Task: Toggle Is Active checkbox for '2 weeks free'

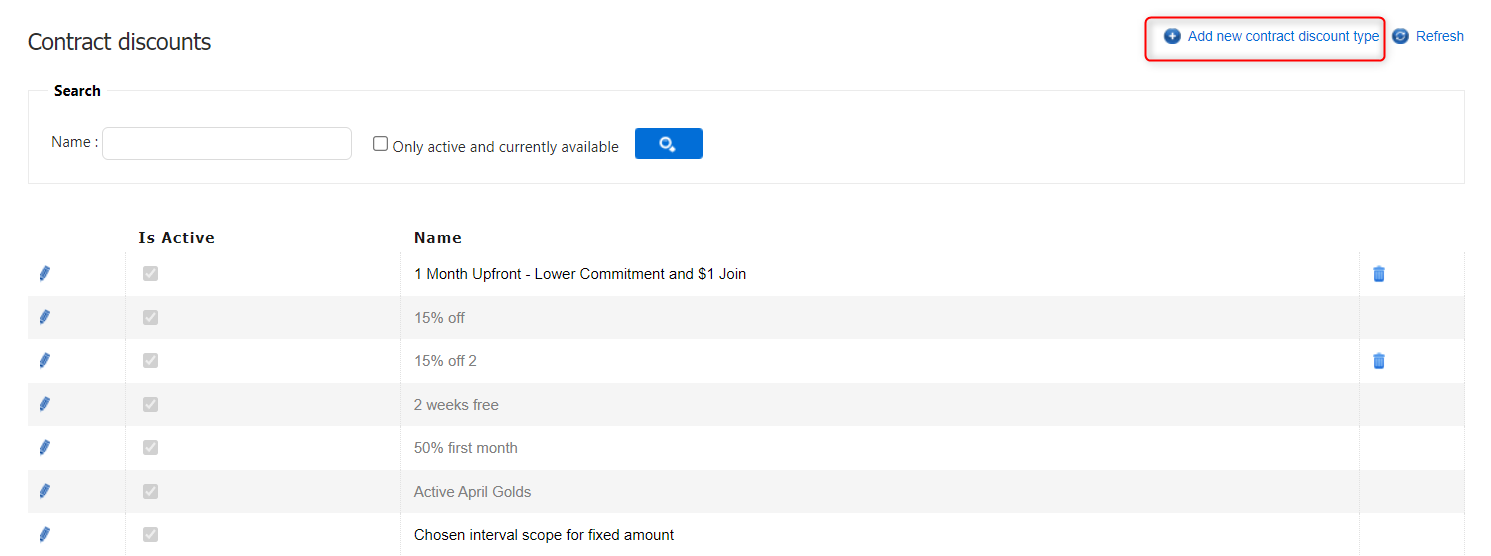Action: [150, 405]
